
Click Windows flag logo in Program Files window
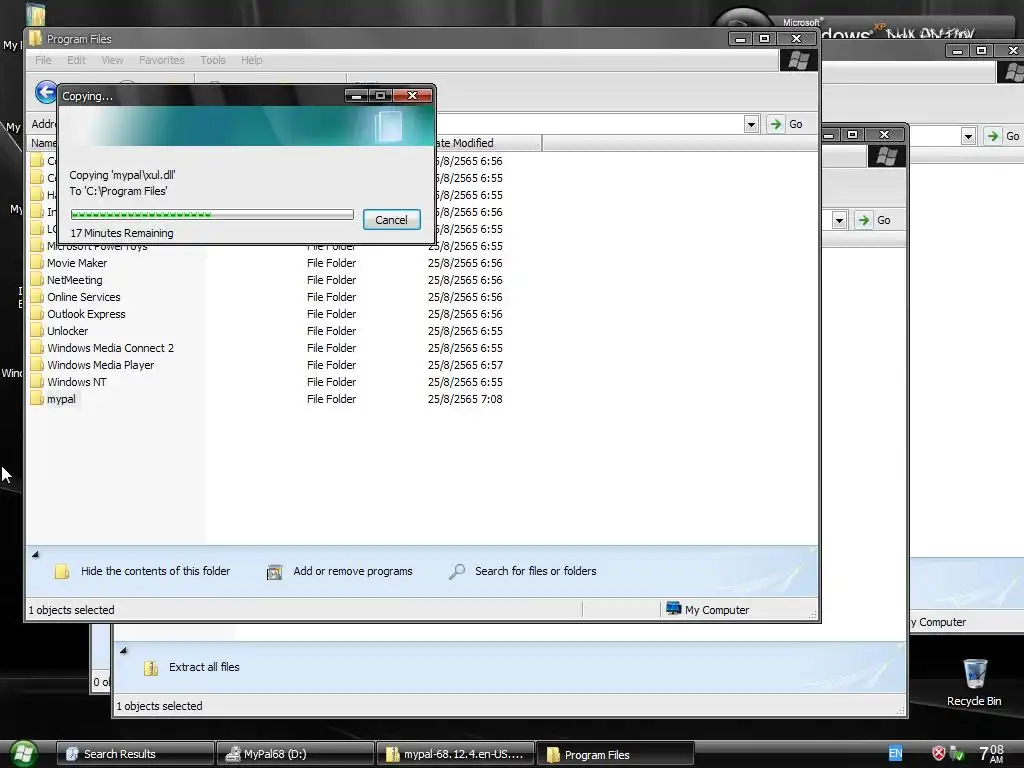(798, 61)
